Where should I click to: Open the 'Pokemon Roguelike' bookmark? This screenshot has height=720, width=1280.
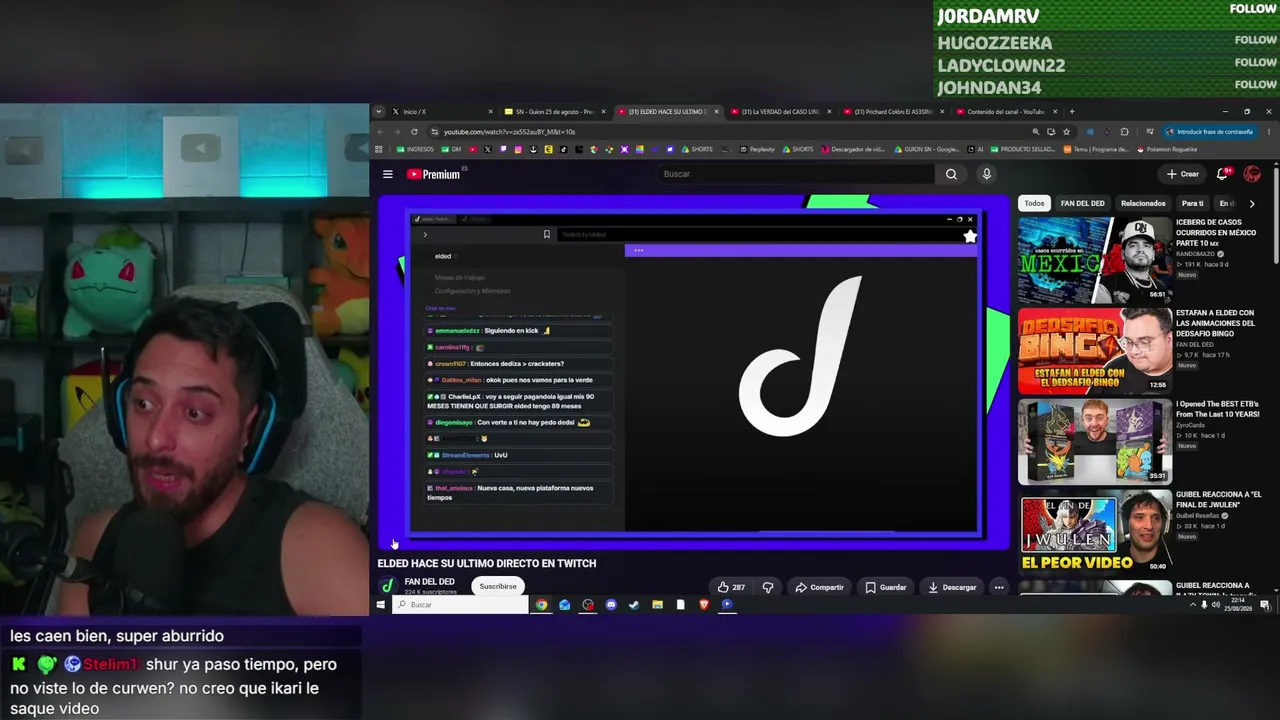click(1167, 149)
